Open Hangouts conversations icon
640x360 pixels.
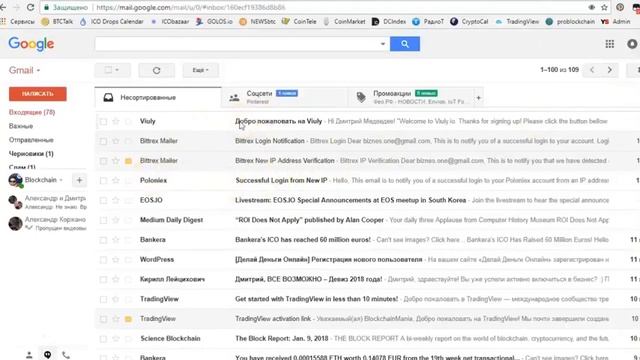tap(47, 355)
